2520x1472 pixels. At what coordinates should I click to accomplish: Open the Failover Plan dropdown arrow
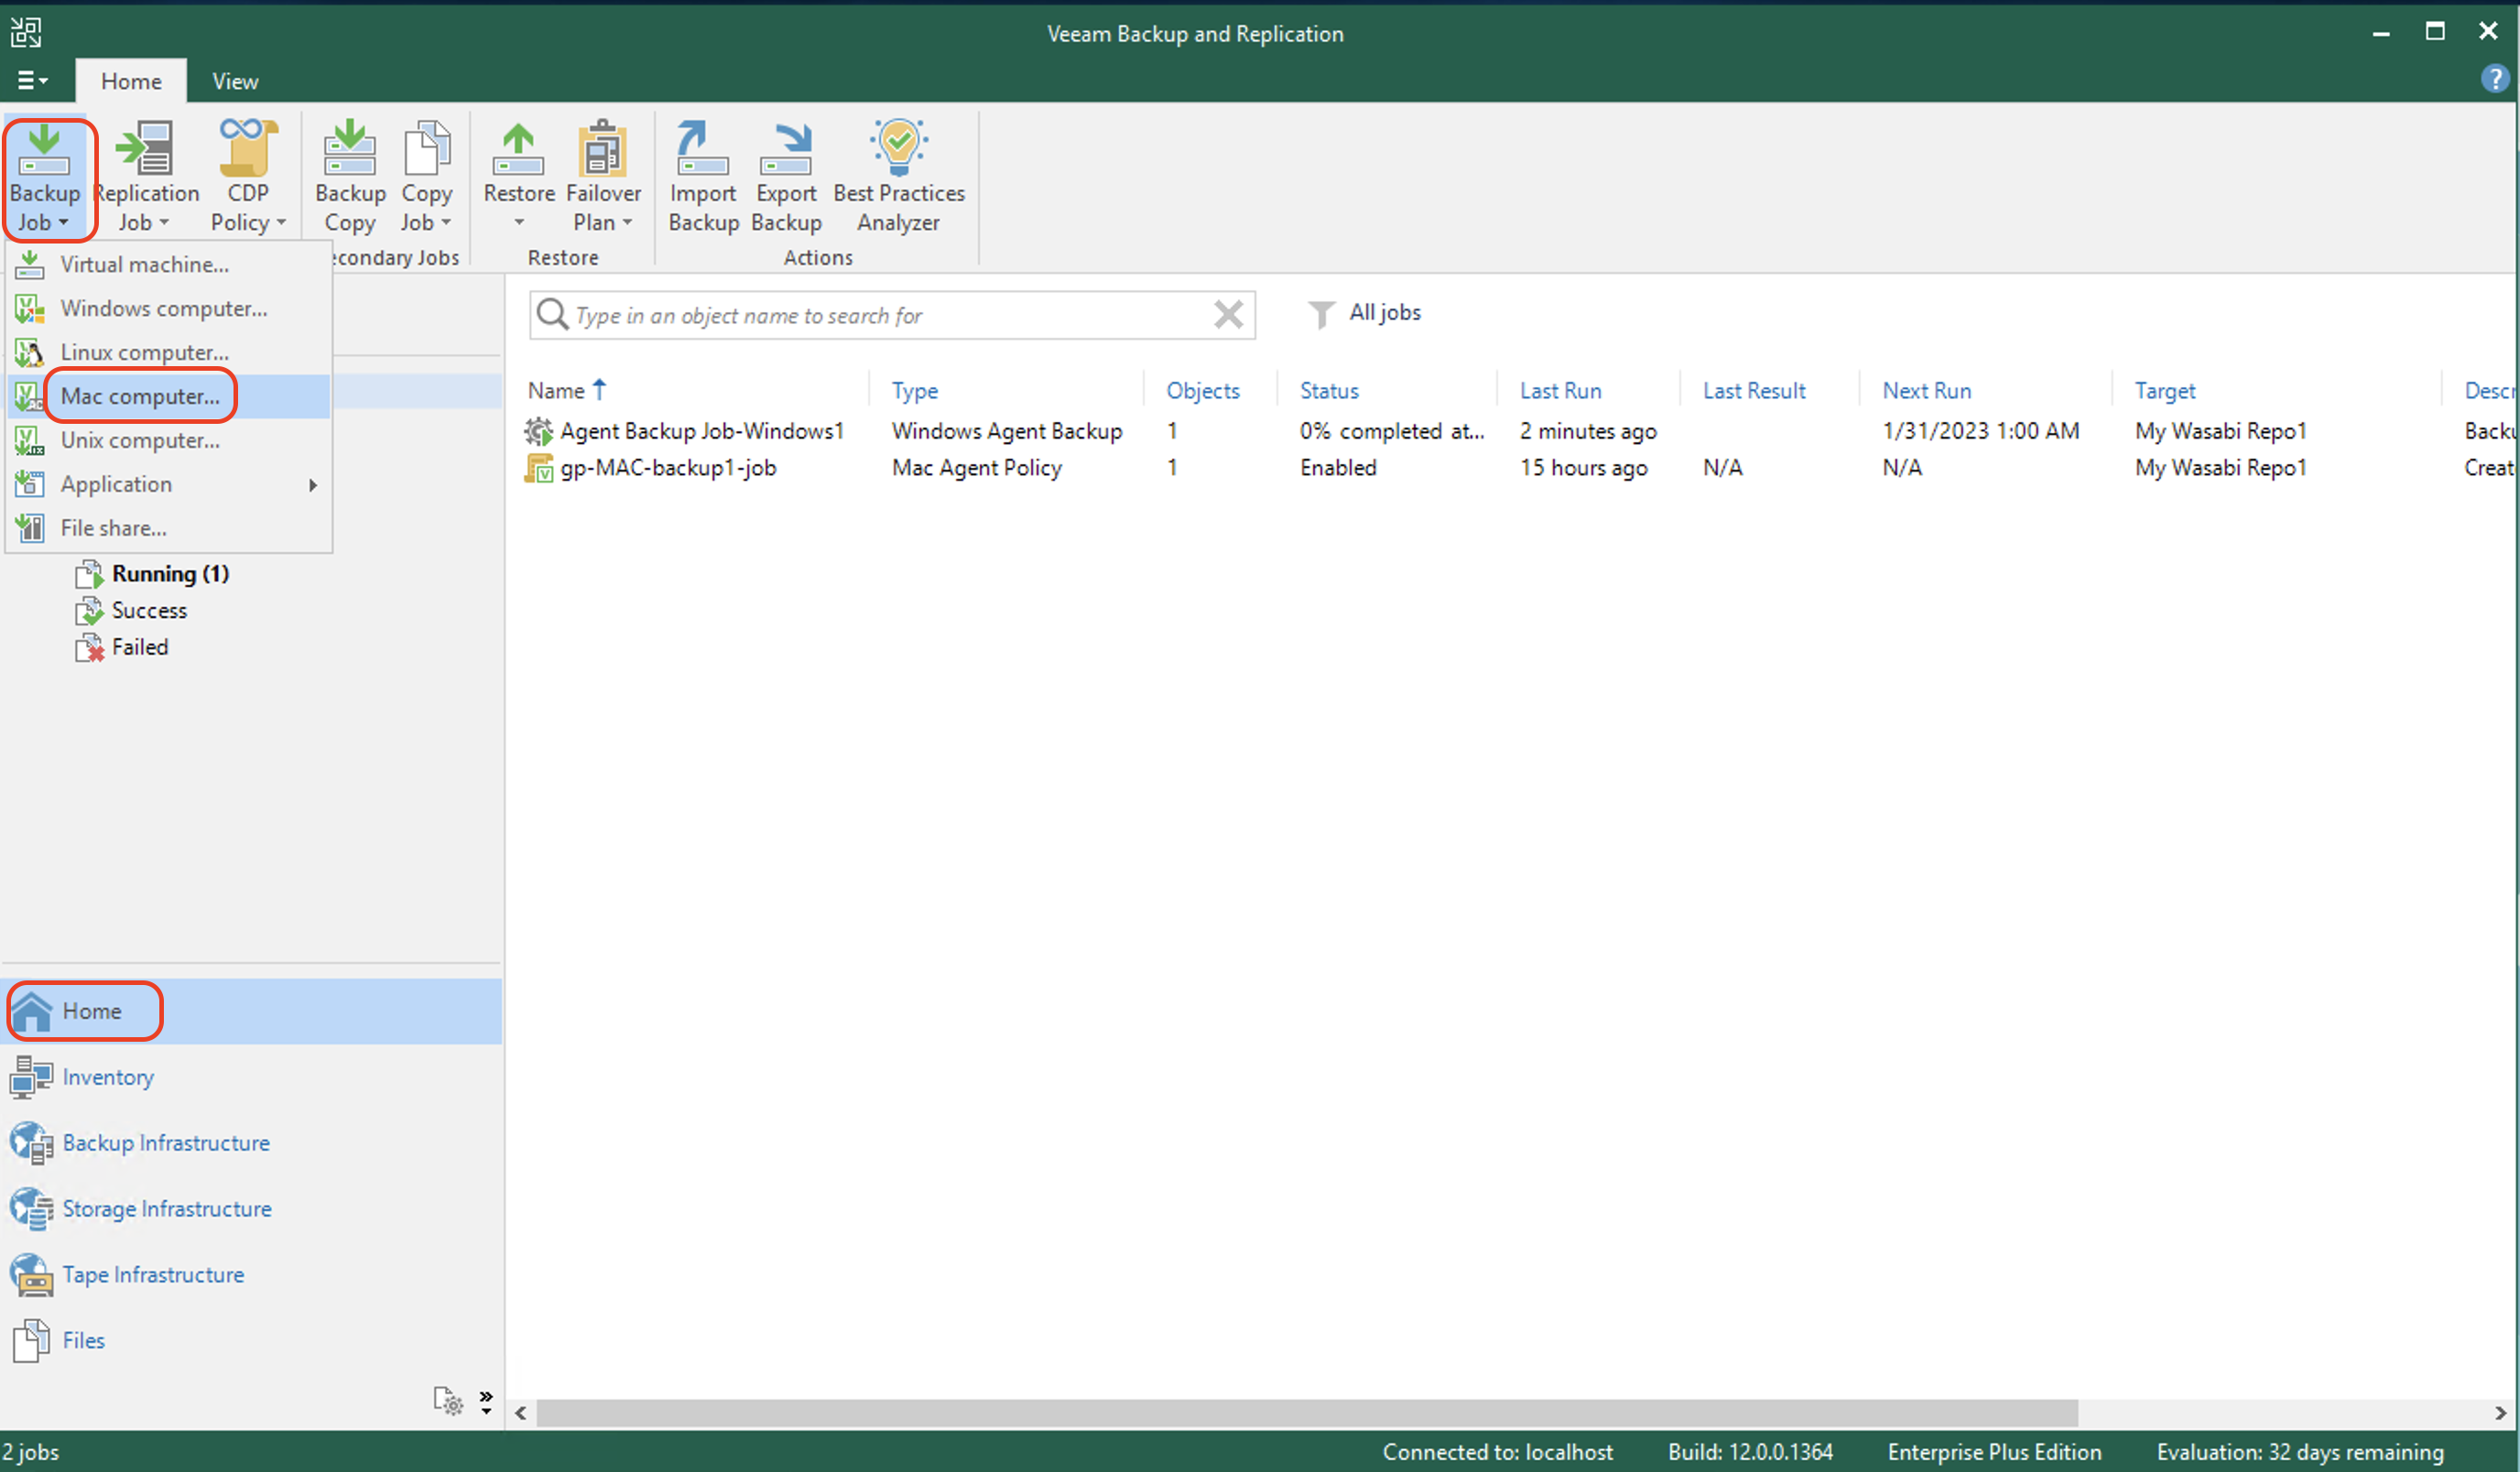tap(627, 223)
